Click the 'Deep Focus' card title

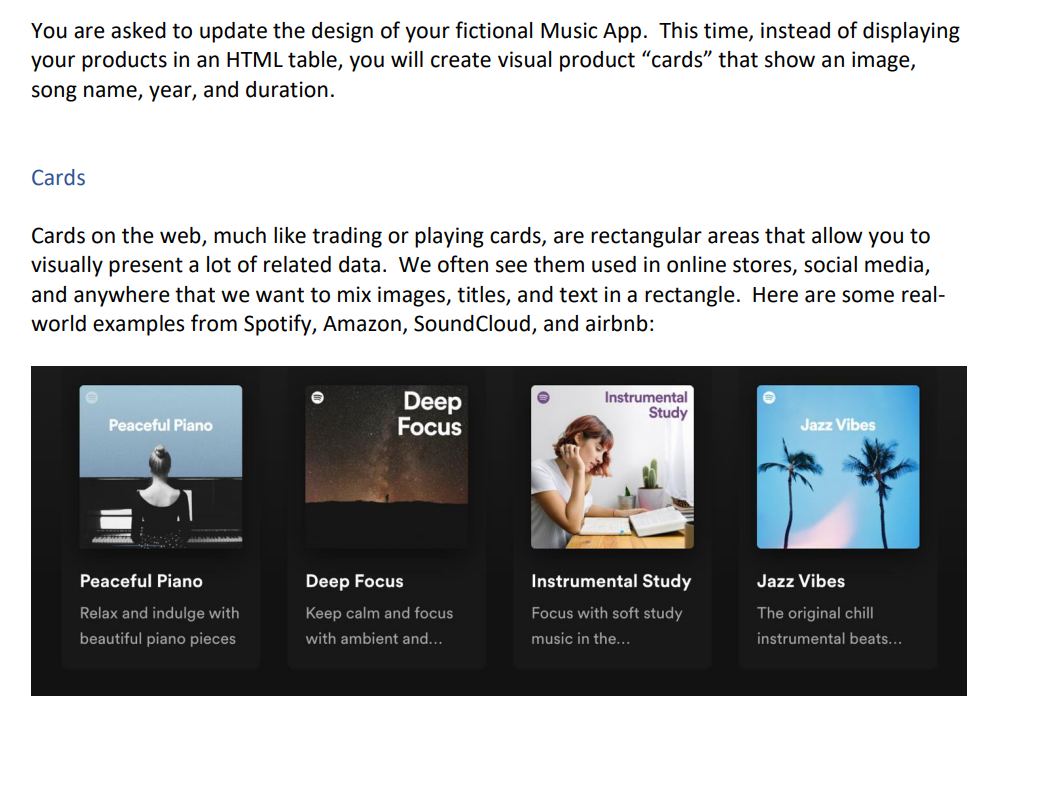point(353,581)
